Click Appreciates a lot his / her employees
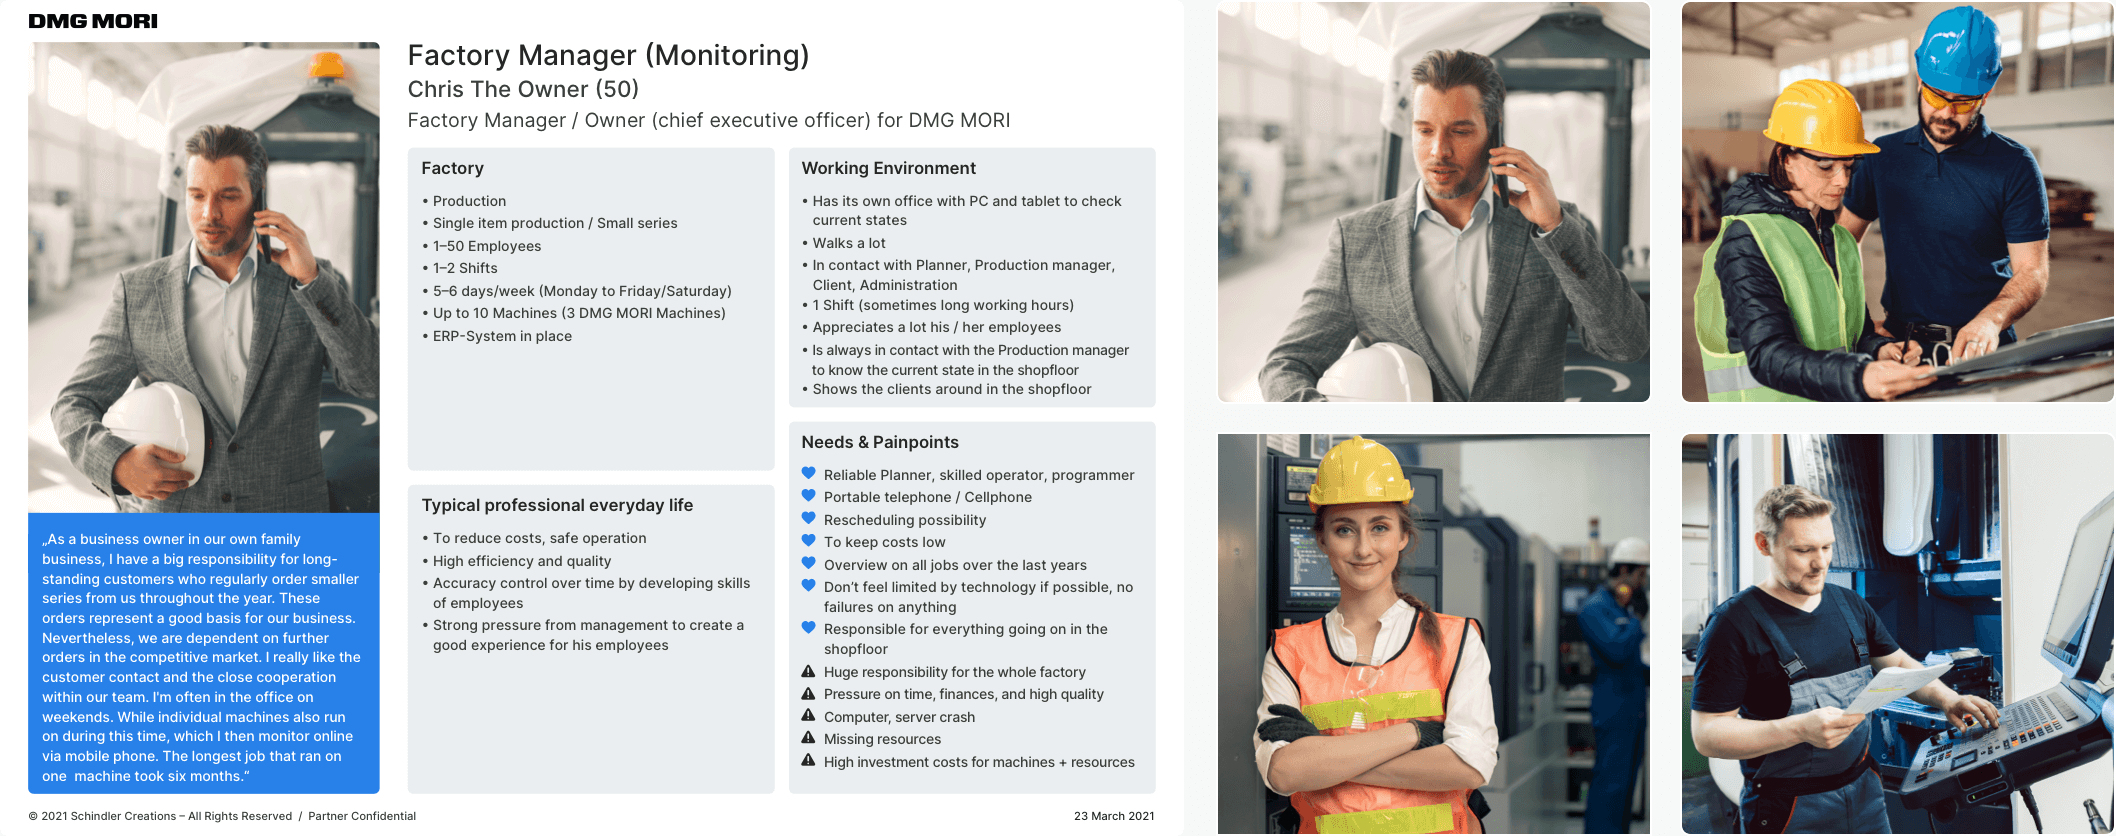Image resolution: width=2116 pixels, height=838 pixels. [932, 327]
